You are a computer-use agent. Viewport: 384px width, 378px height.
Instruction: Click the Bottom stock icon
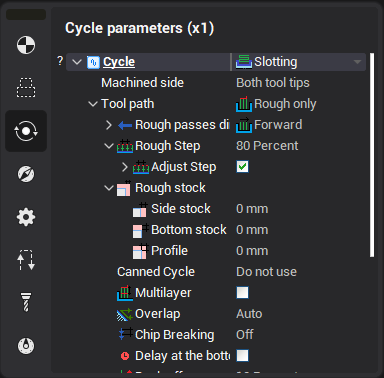point(141,230)
